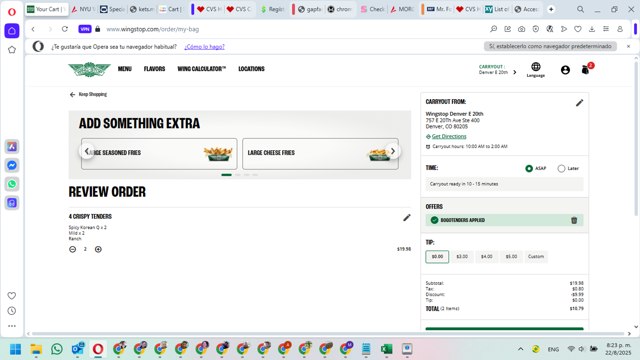The height and width of the screenshot is (360, 640).
Task: Open the LOCATIONS navigation item
Action: coord(251,69)
